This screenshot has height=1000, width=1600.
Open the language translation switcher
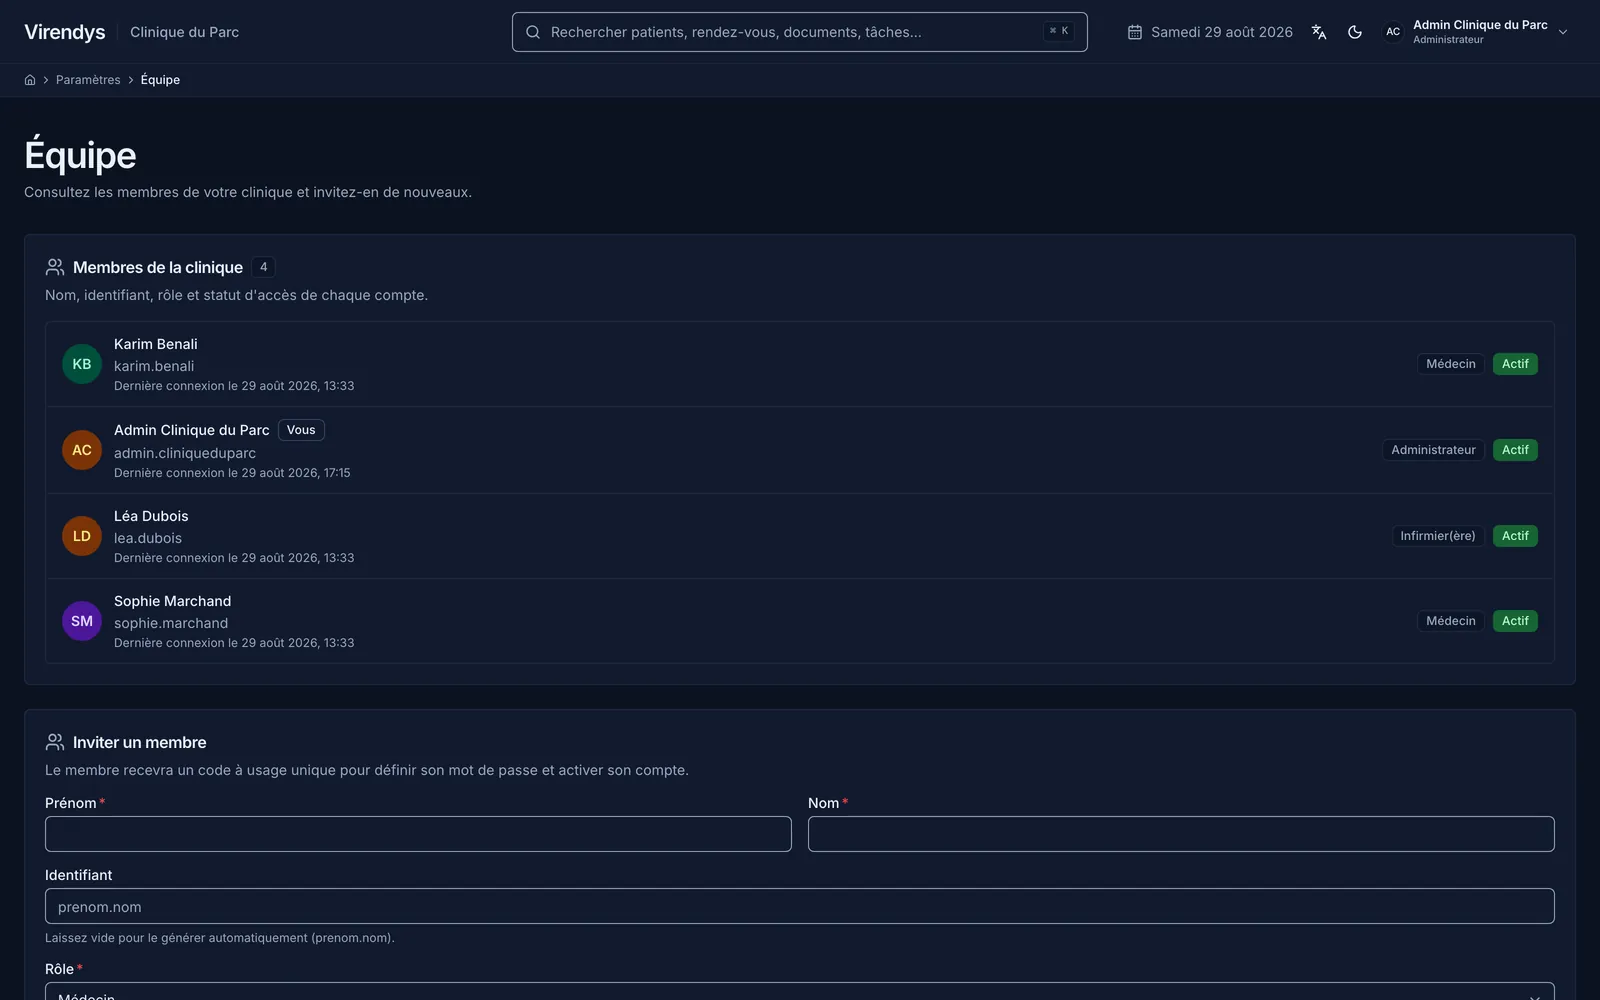click(x=1319, y=32)
